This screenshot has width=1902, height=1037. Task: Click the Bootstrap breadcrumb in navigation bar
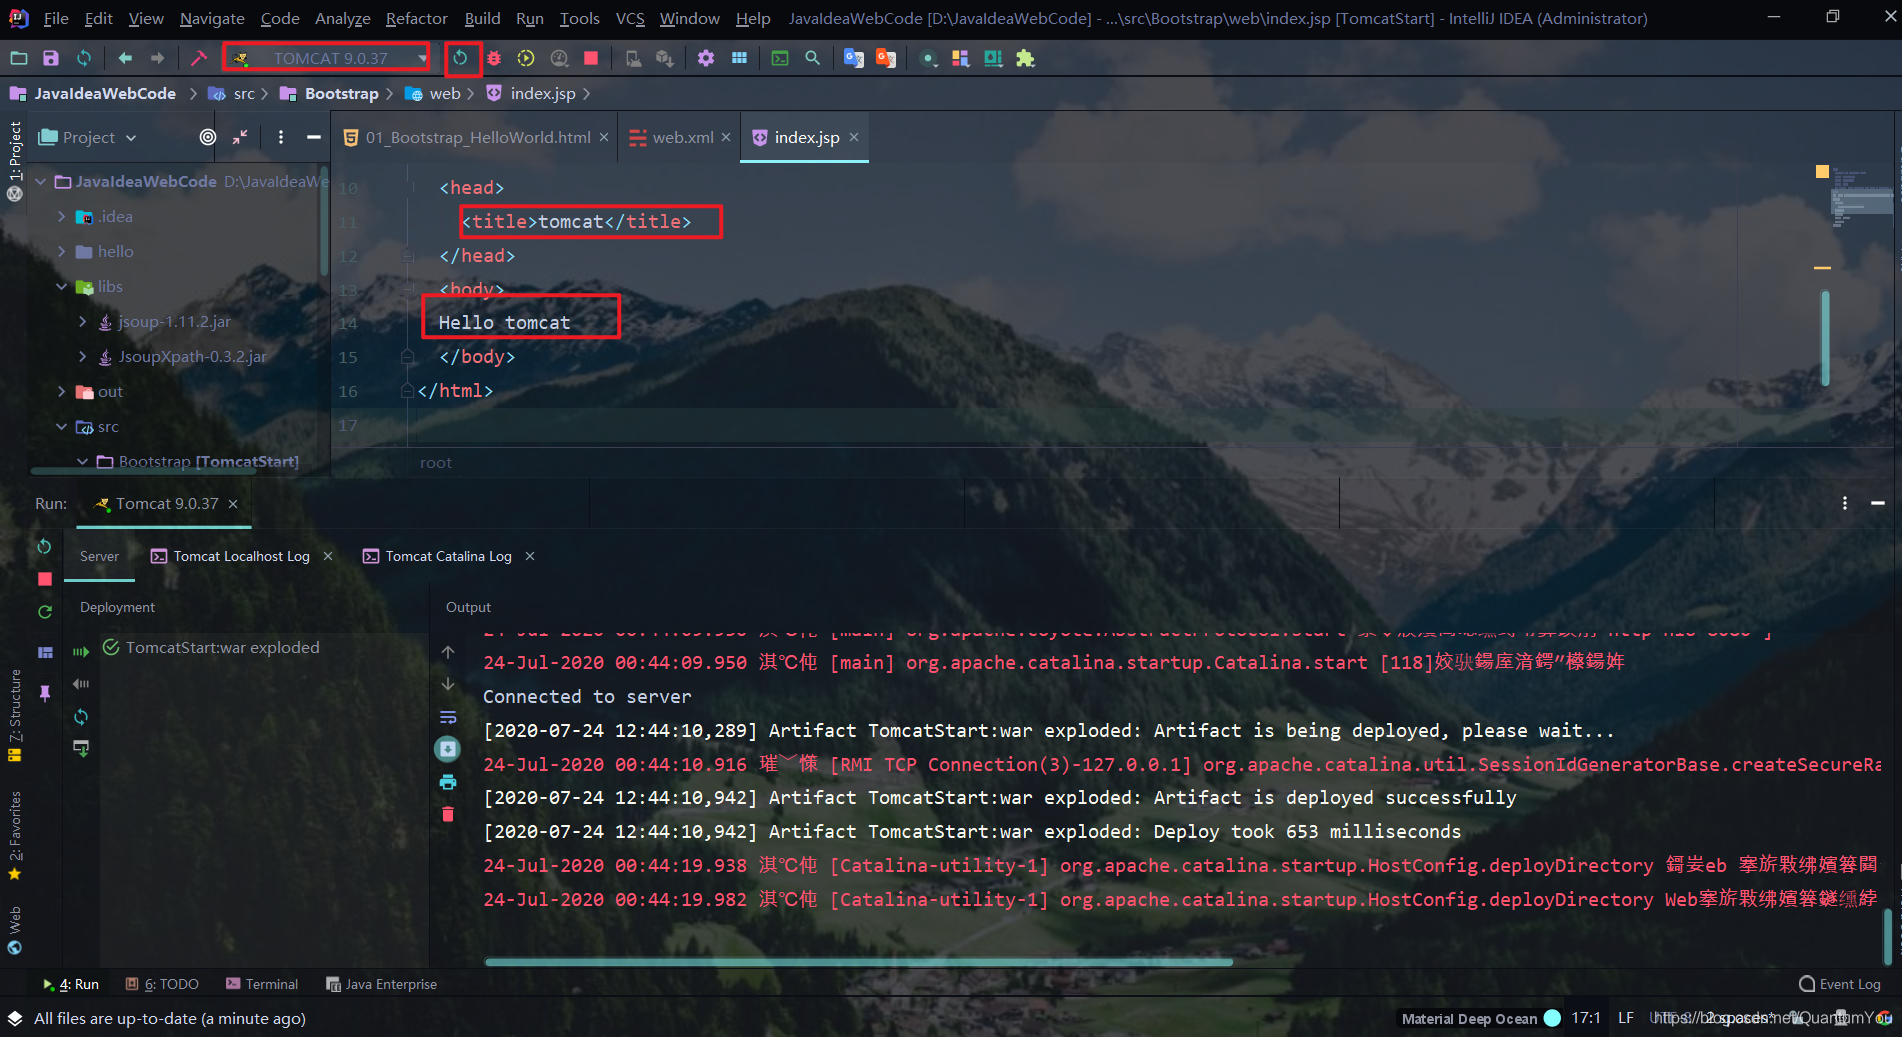[331, 93]
